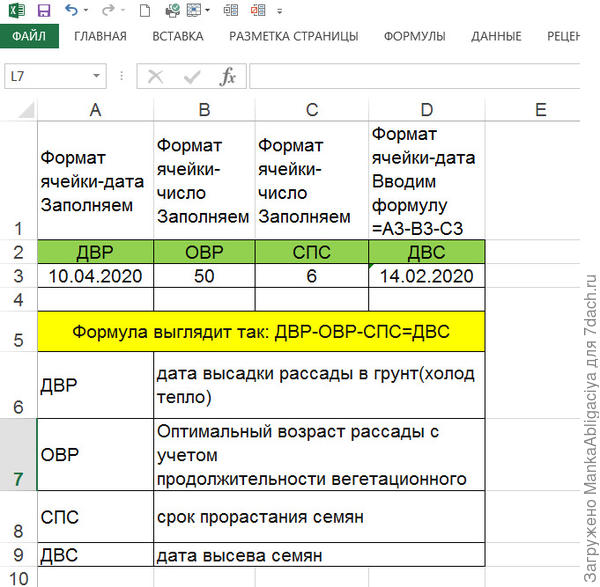Click the New blank document icon
600x587 pixels.
click(x=145, y=11)
